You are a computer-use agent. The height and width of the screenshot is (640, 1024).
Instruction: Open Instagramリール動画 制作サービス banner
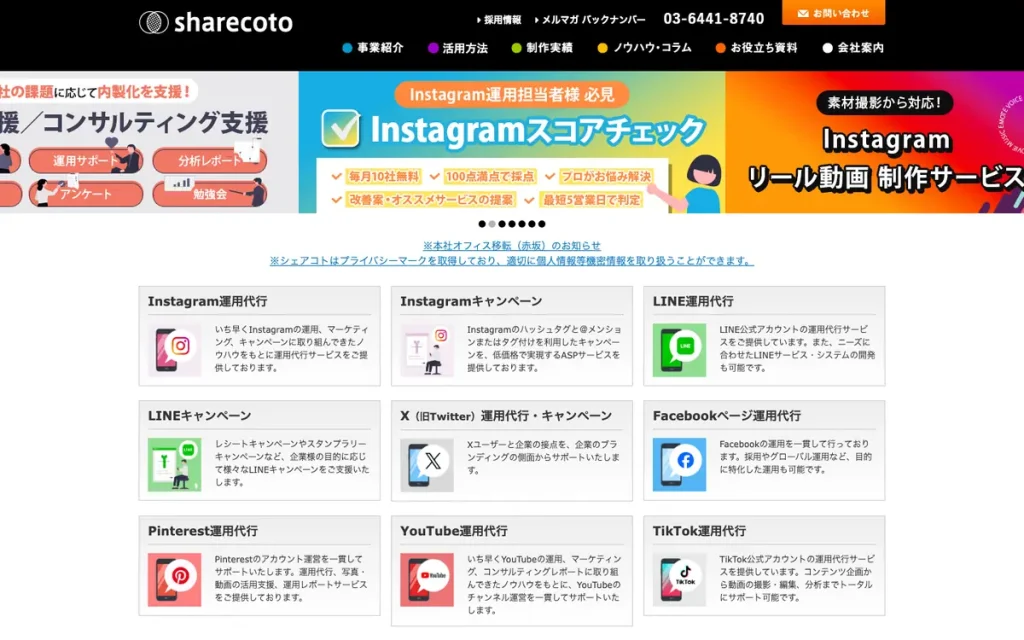tap(874, 142)
